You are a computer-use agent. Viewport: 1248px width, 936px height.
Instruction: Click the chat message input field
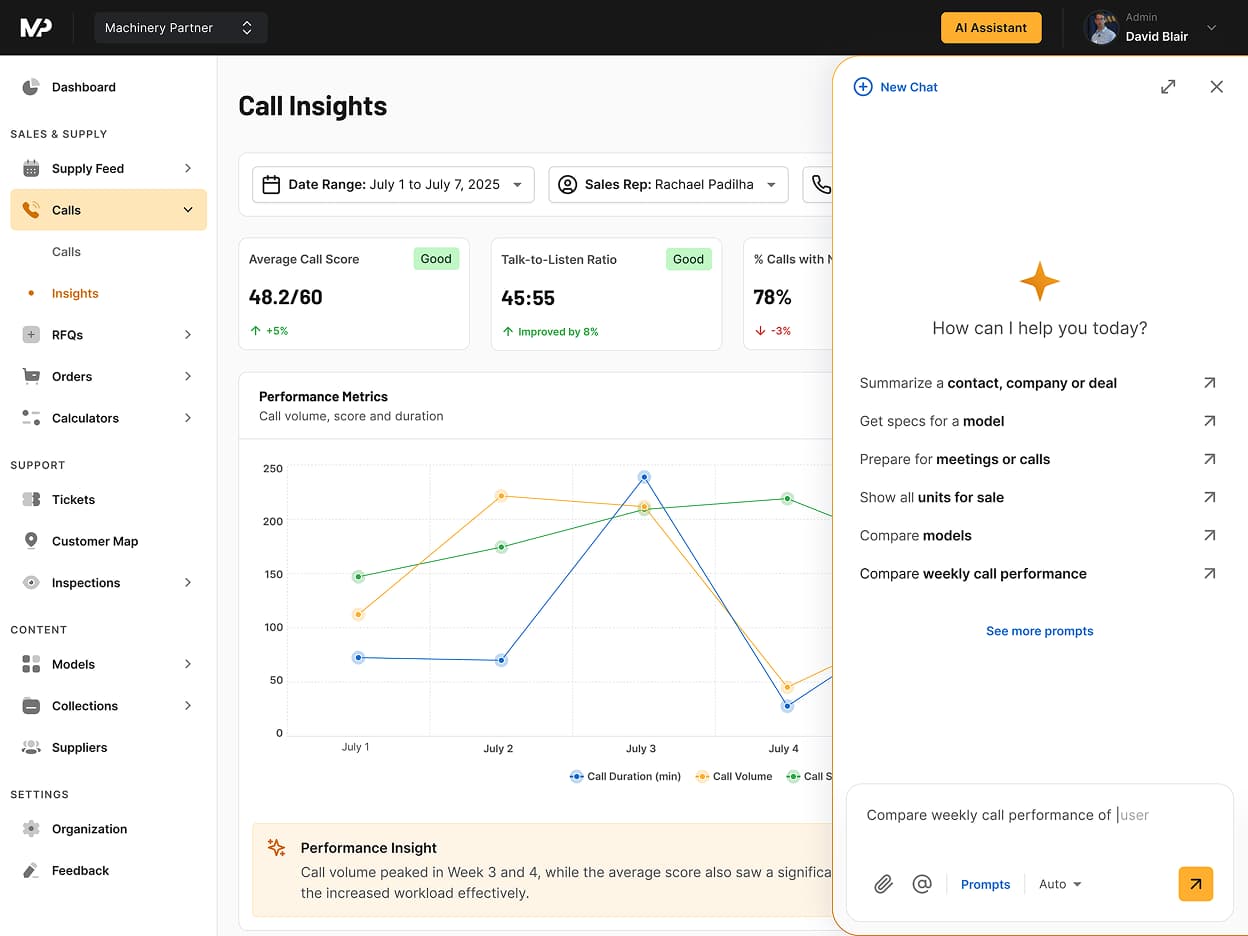click(1038, 815)
